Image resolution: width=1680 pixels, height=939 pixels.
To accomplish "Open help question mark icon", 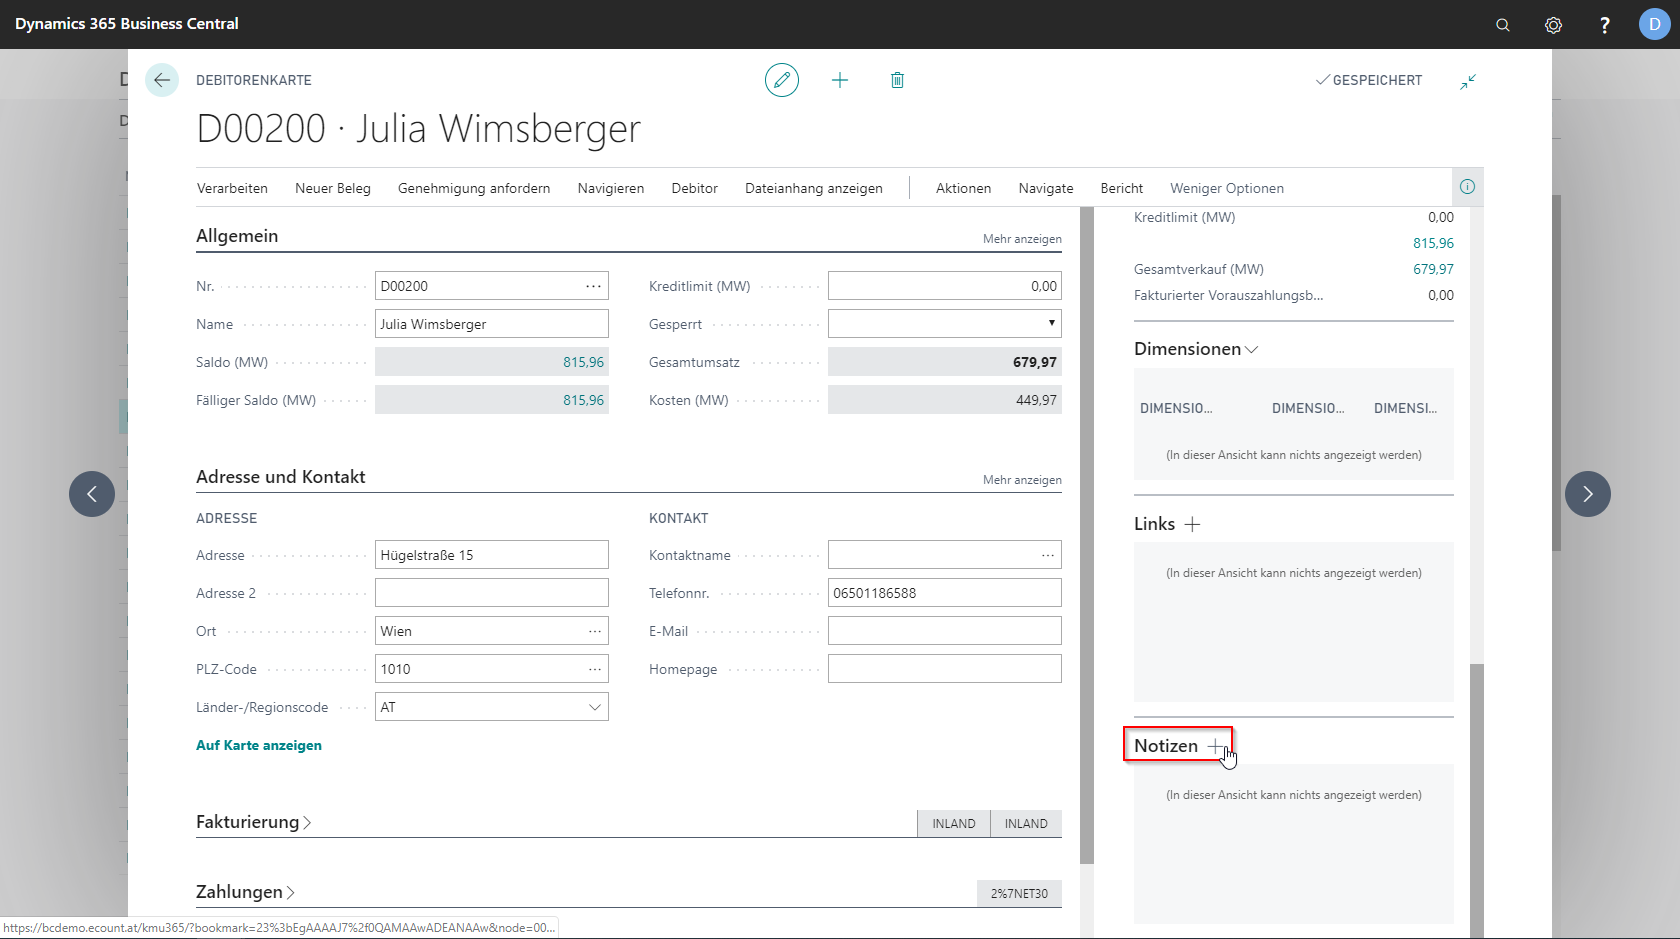I will point(1604,25).
